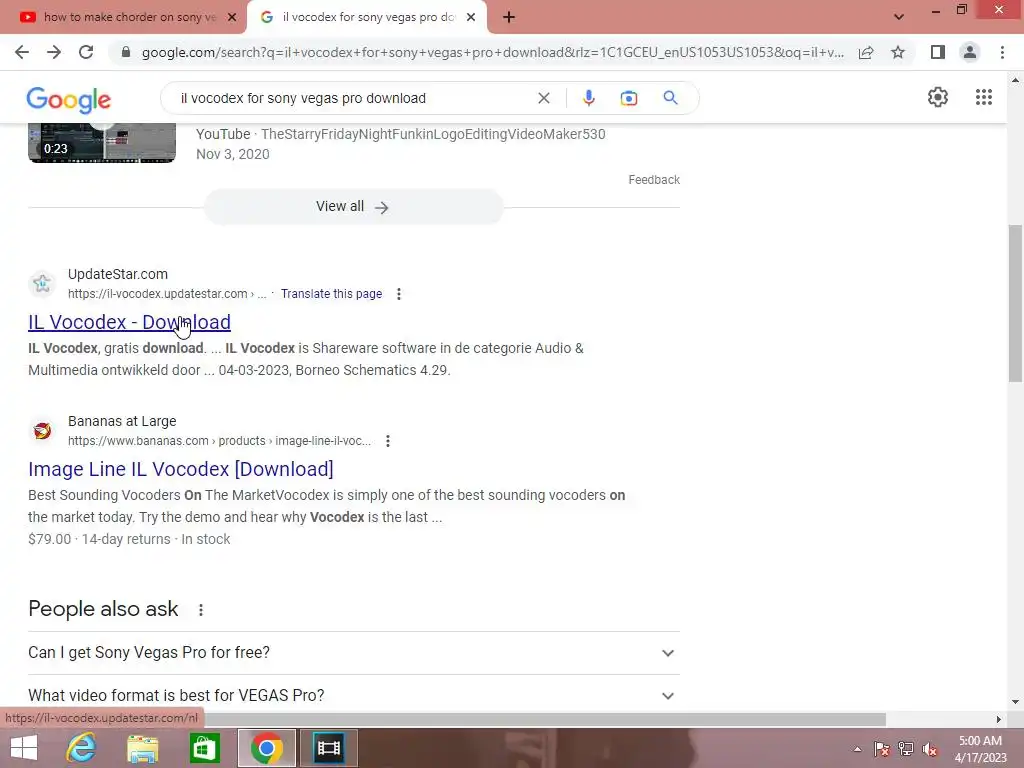Screen dimensions: 1024x768
Task: Open the Google apps grid
Action: (984, 97)
